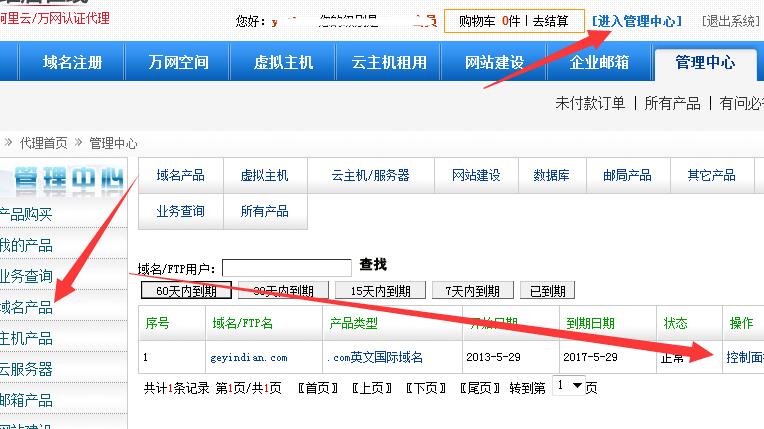This screenshot has width=764, height=429.
Task: Click the geyindian.com domain entry
Action: pos(250,357)
